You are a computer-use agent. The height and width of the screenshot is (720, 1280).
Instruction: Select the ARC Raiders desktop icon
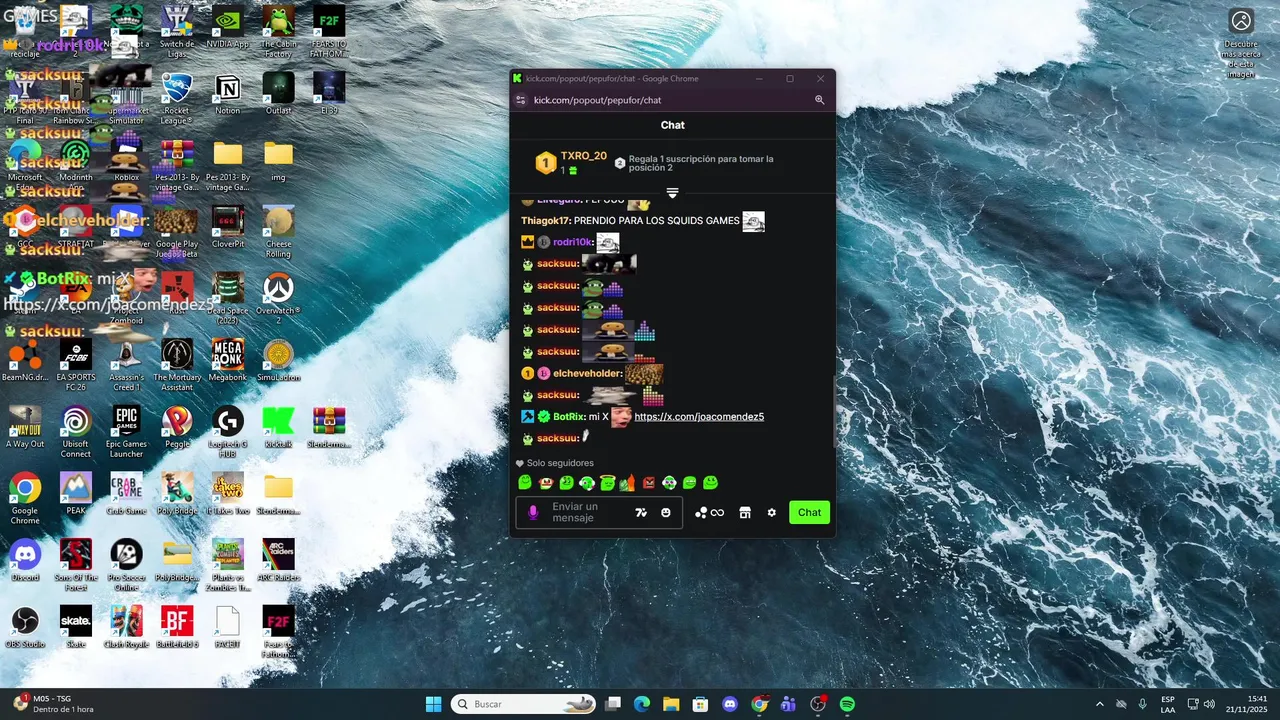(278, 560)
